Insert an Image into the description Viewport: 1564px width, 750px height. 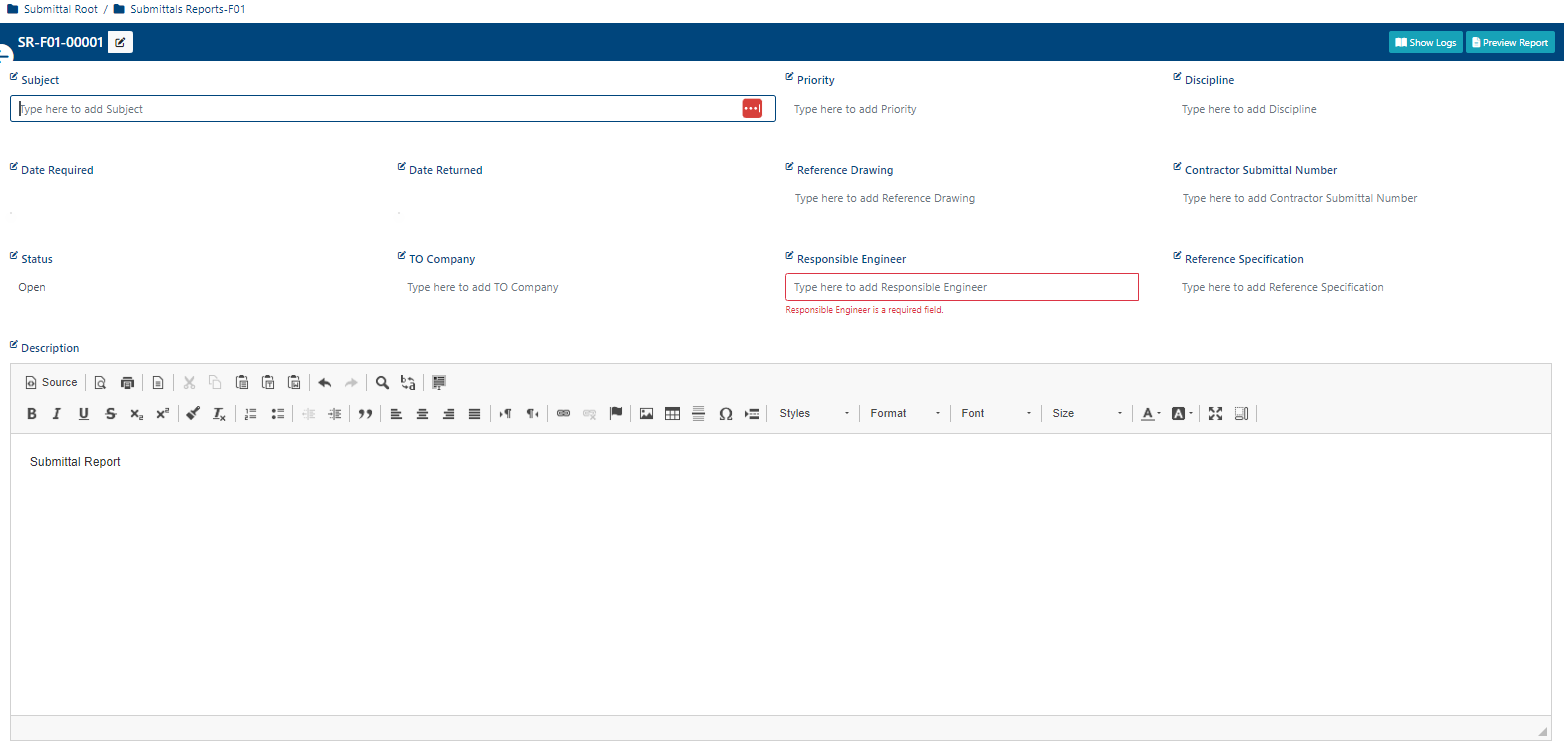tap(647, 413)
